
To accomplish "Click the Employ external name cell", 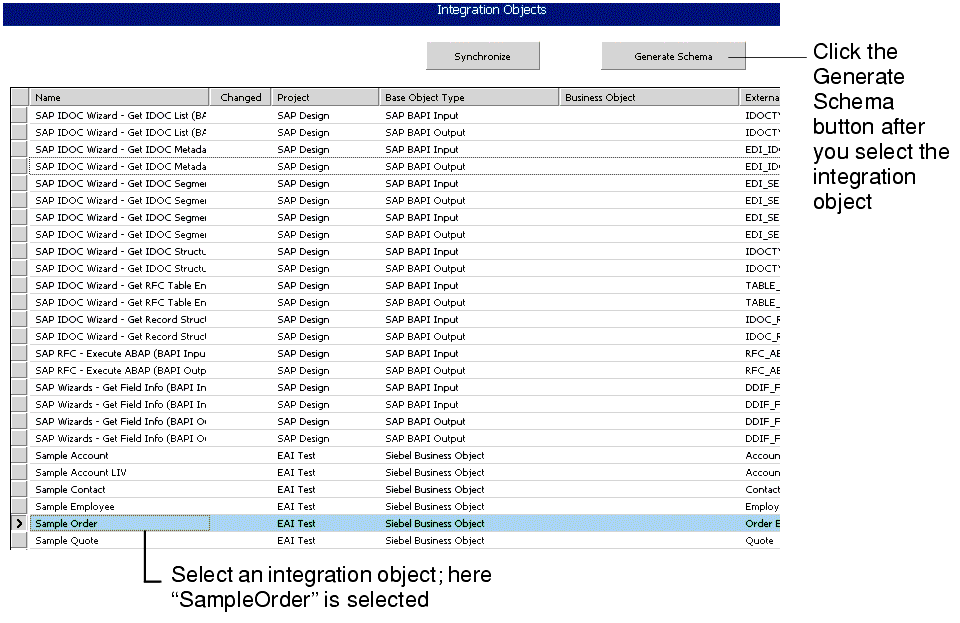I will (760, 506).
